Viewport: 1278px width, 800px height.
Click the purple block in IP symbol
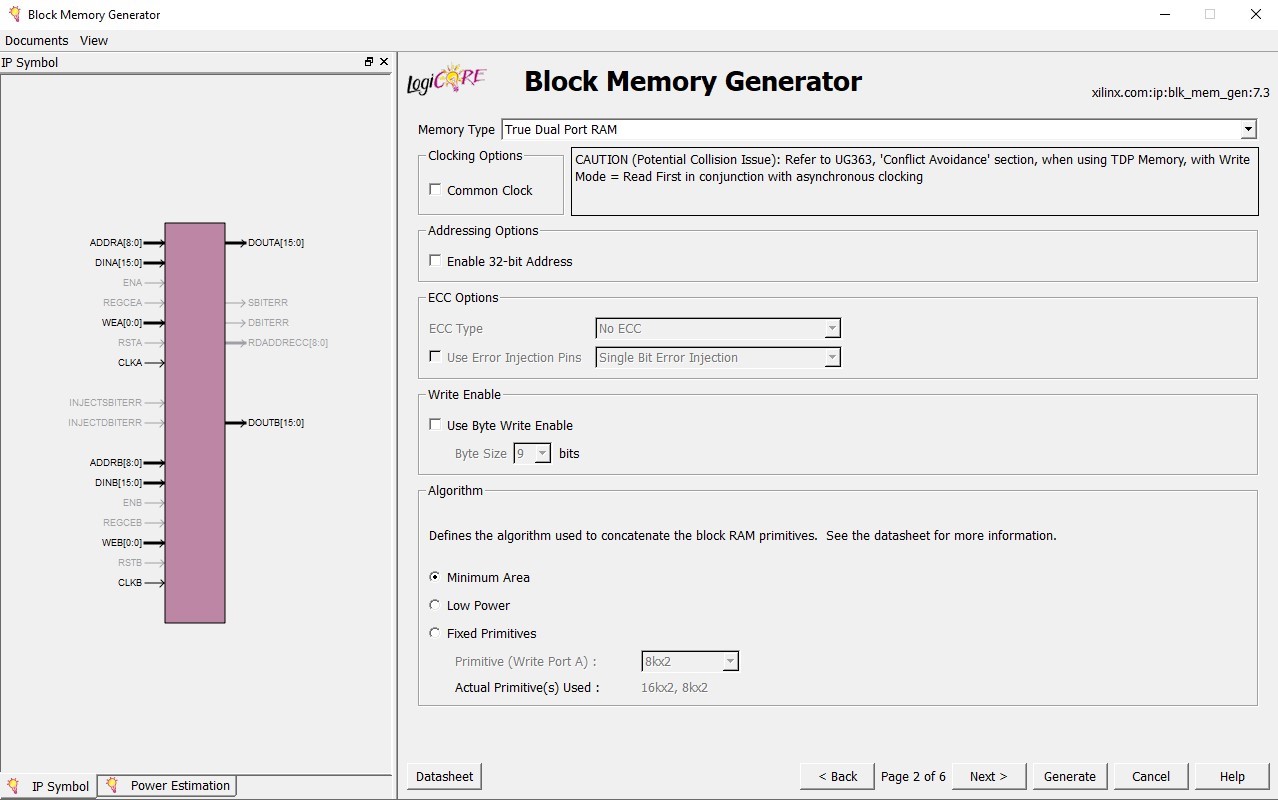(x=195, y=422)
